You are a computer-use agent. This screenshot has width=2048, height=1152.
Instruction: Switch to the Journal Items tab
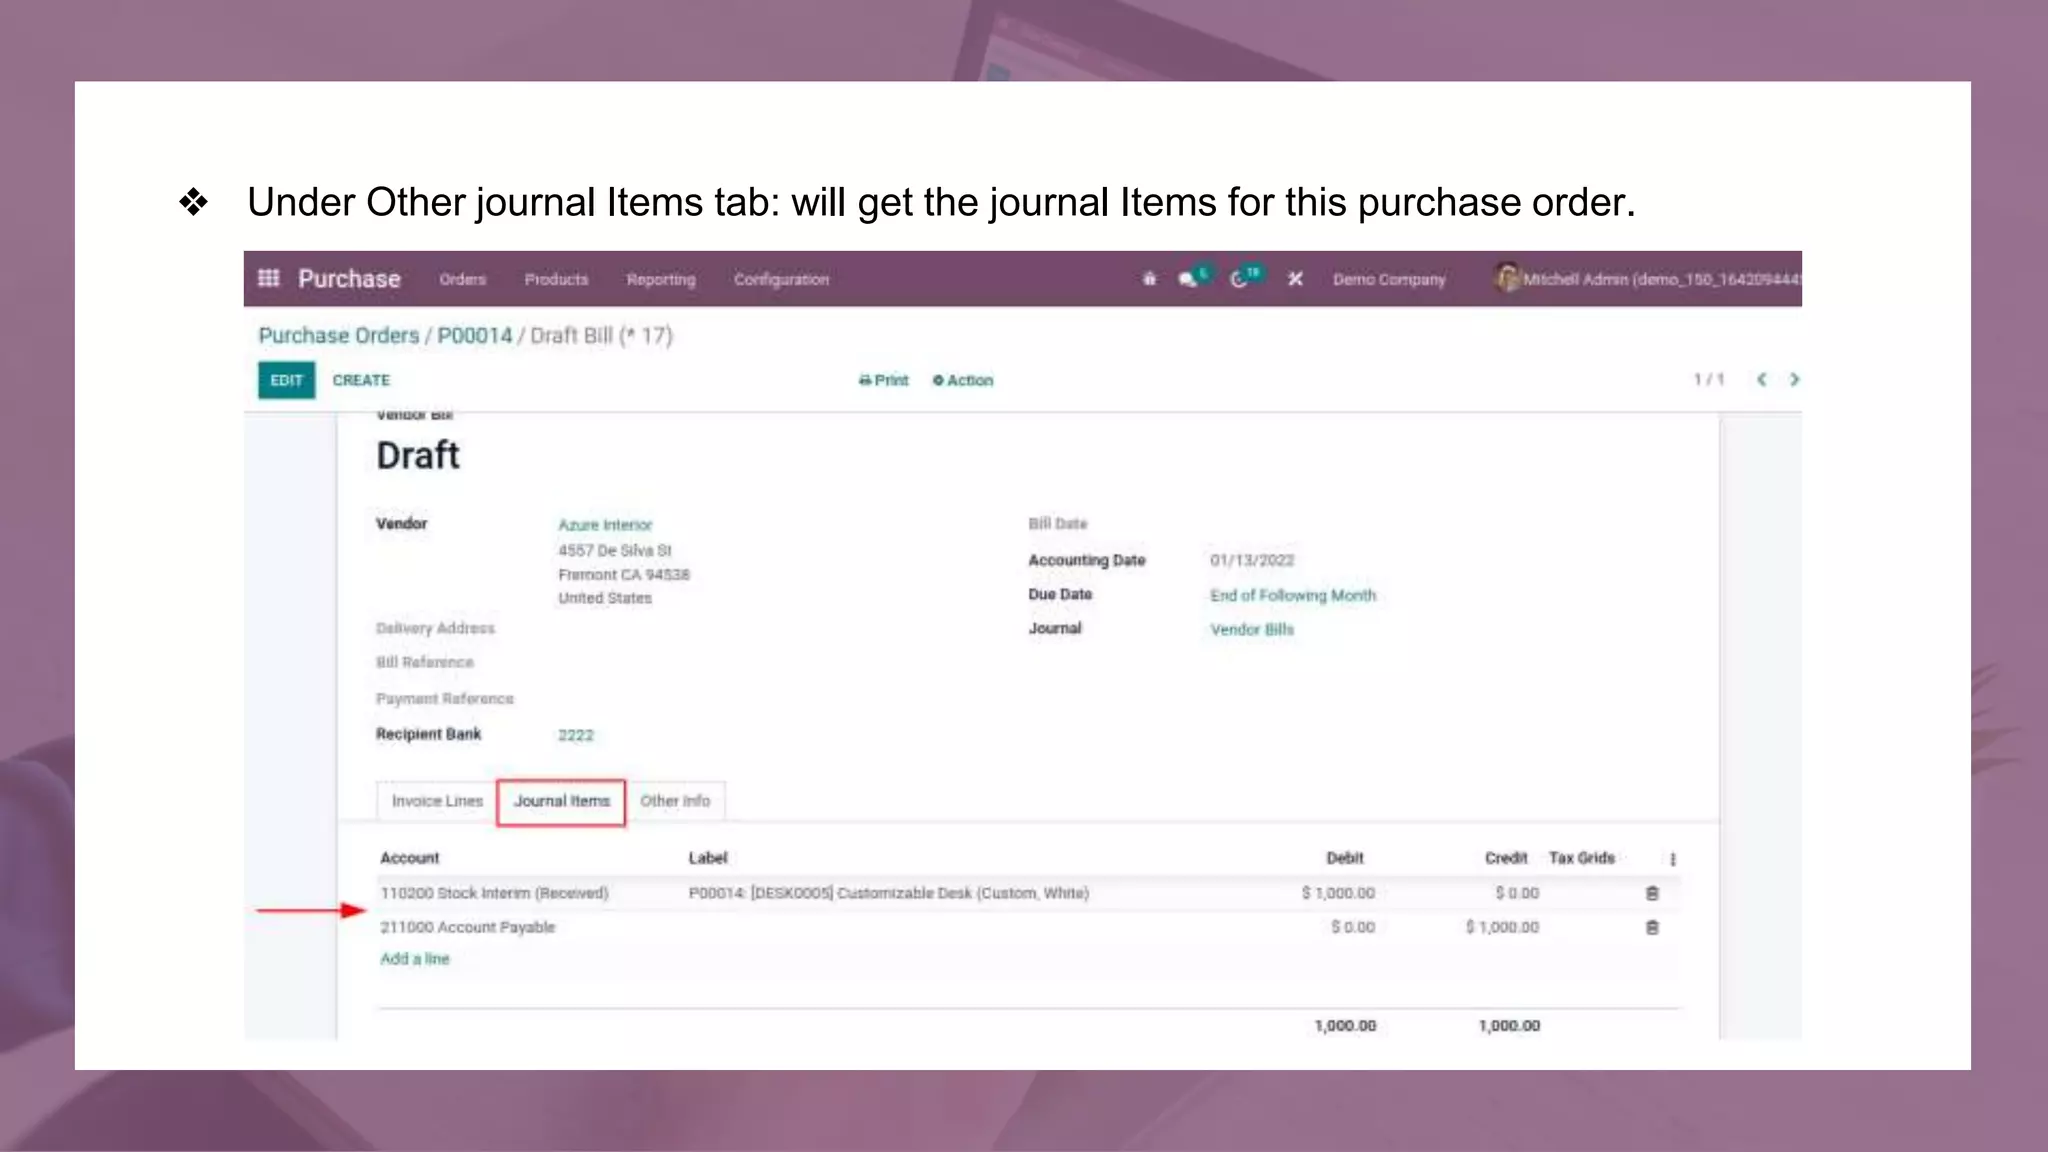561,802
